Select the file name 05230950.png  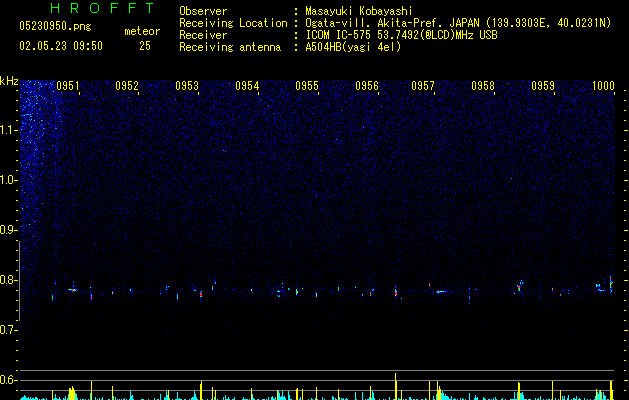pos(55,27)
